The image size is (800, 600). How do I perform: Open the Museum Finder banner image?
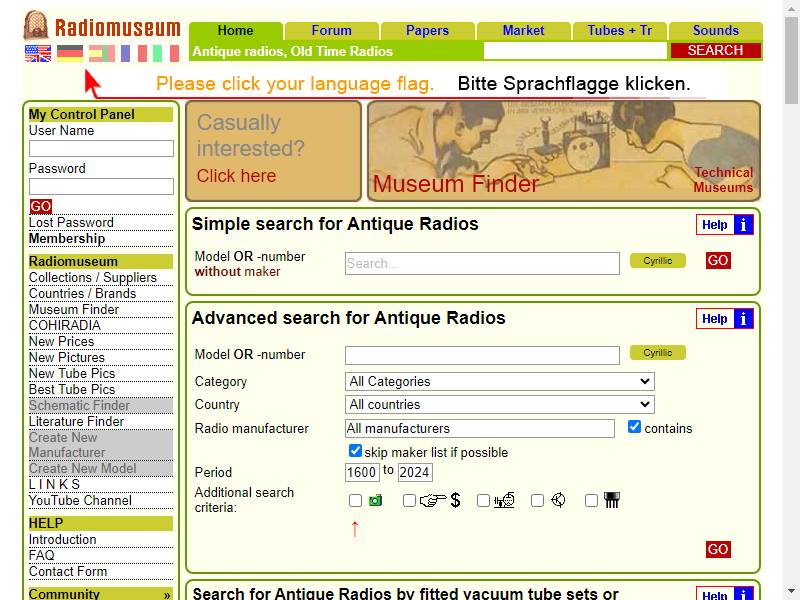(x=564, y=151)
